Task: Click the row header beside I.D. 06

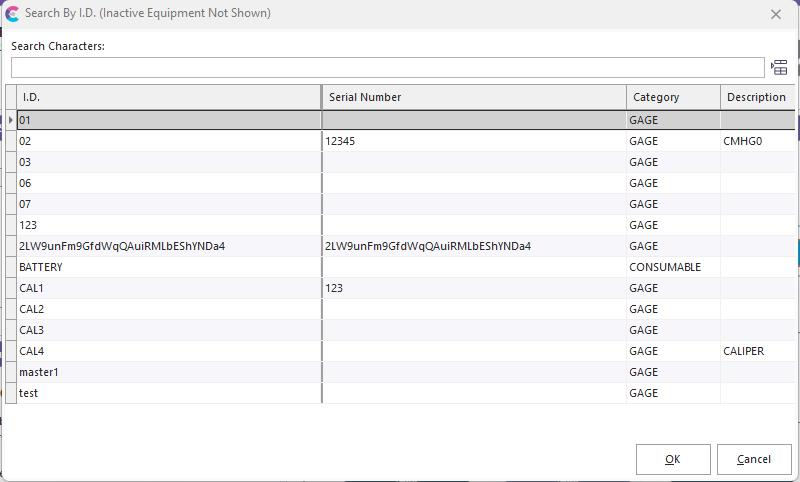Action: click(x=11, y=183)
